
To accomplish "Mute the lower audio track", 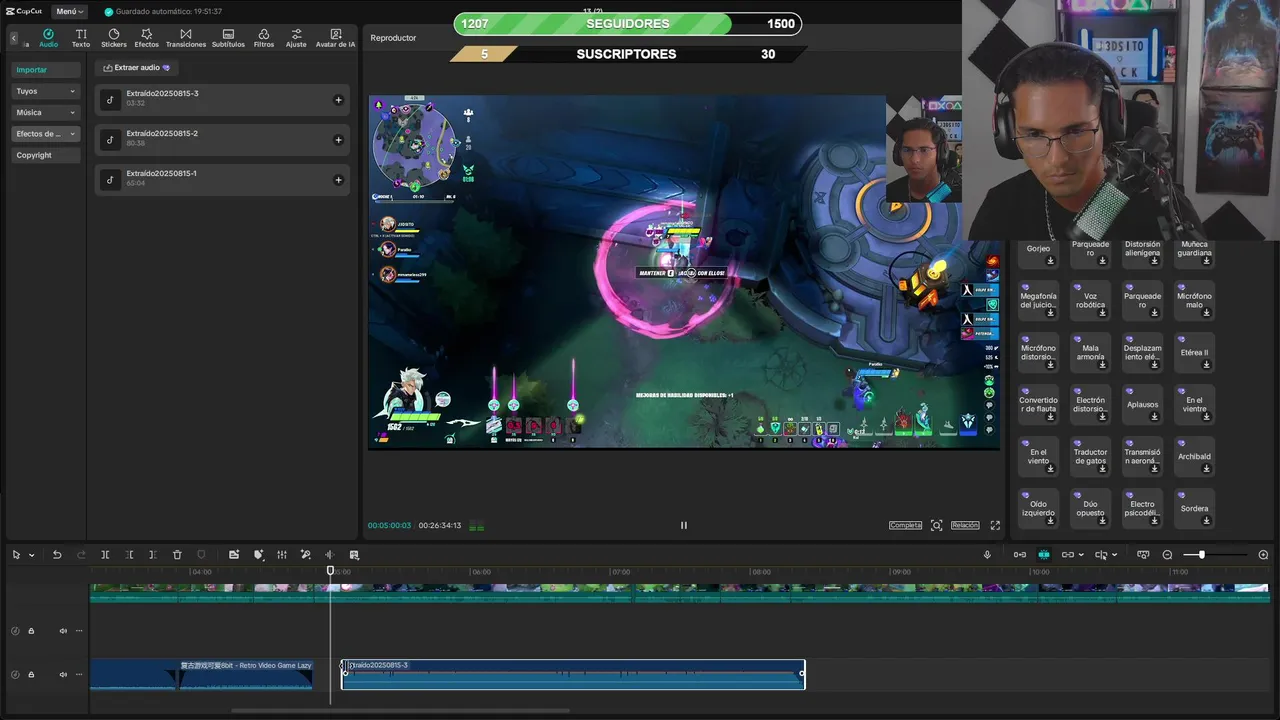I will [63, 675].
